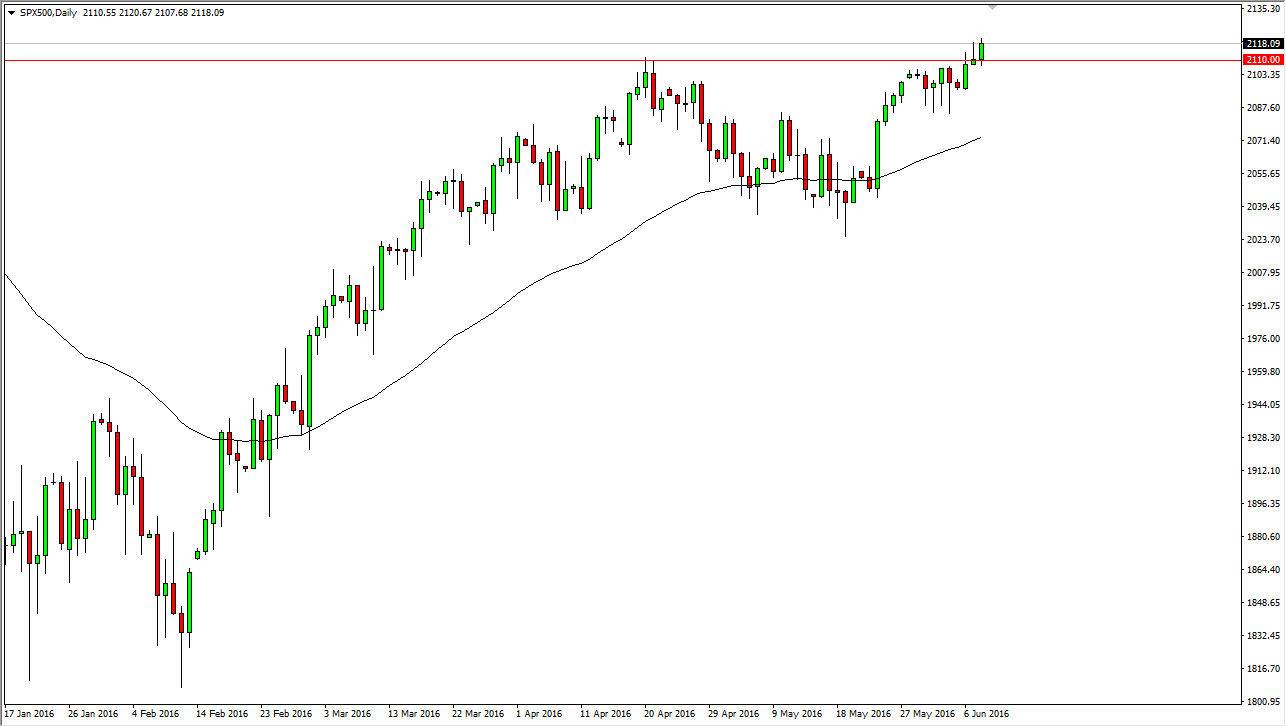Viewport: 1286px width, 727px height.
Task: Select the SPX500,Daily title text
Action: click(x=45, y=12)
